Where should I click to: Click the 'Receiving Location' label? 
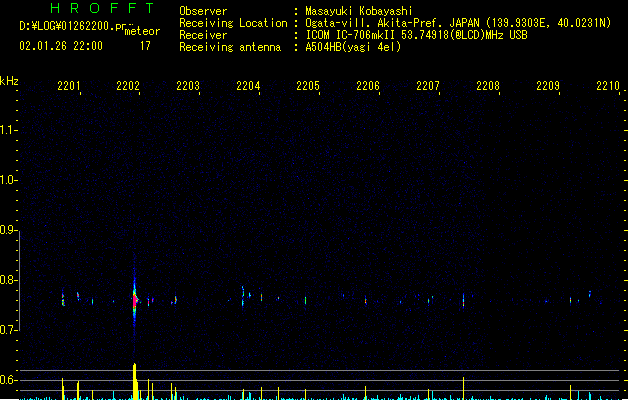(233, 23)
